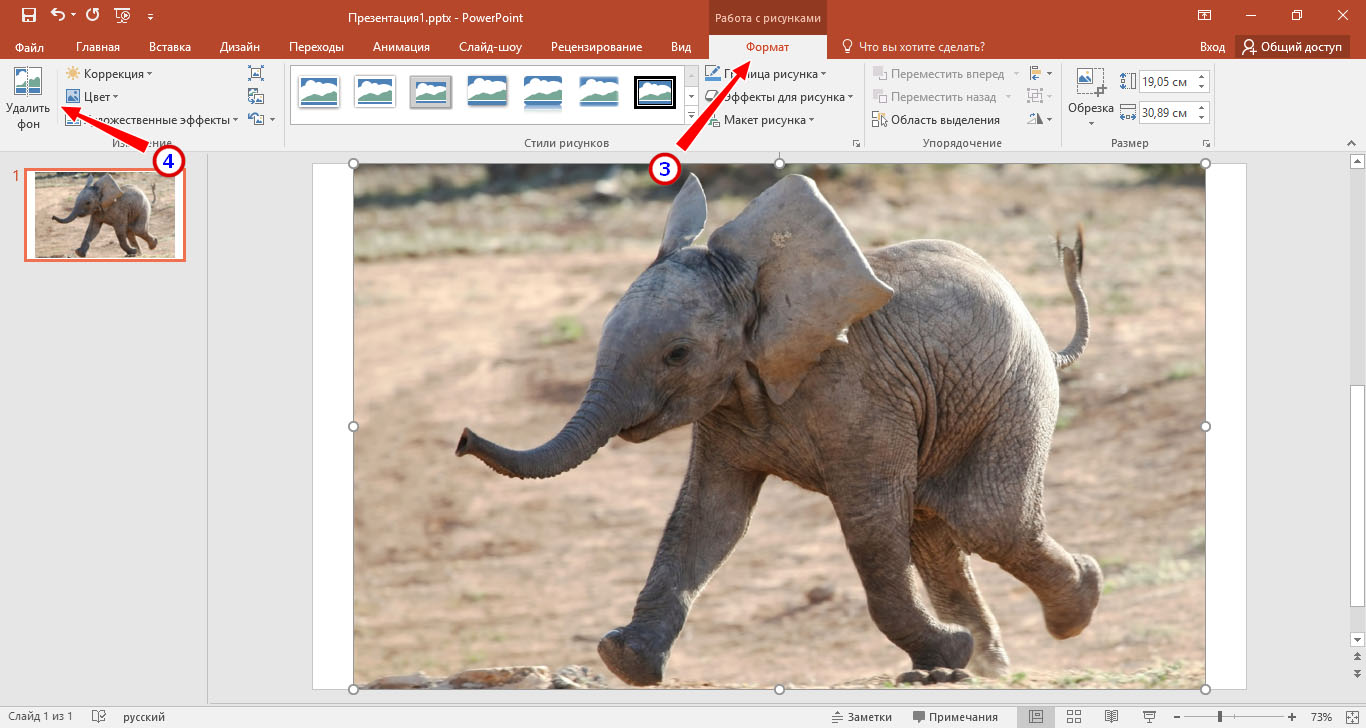Switch to the Переходы tab
Viewport: 1366px width, 728px height.
316,47
